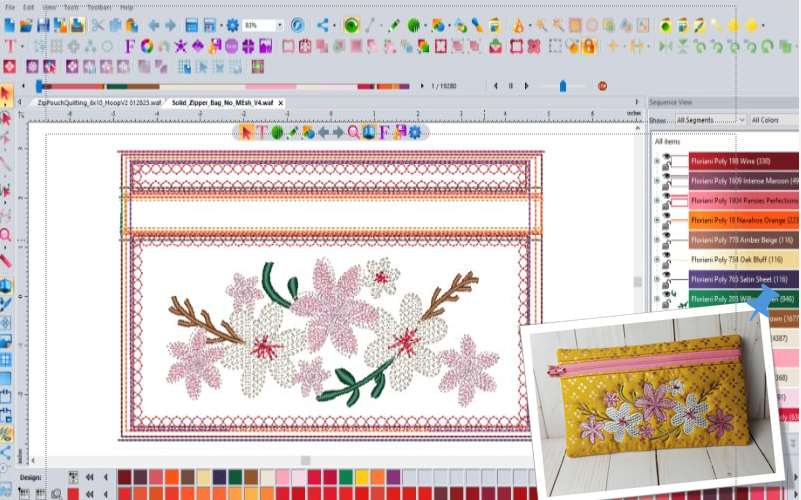Select the Text lettering tool
This screenshot has width=801, height=500.
click(x=11, y=46)
